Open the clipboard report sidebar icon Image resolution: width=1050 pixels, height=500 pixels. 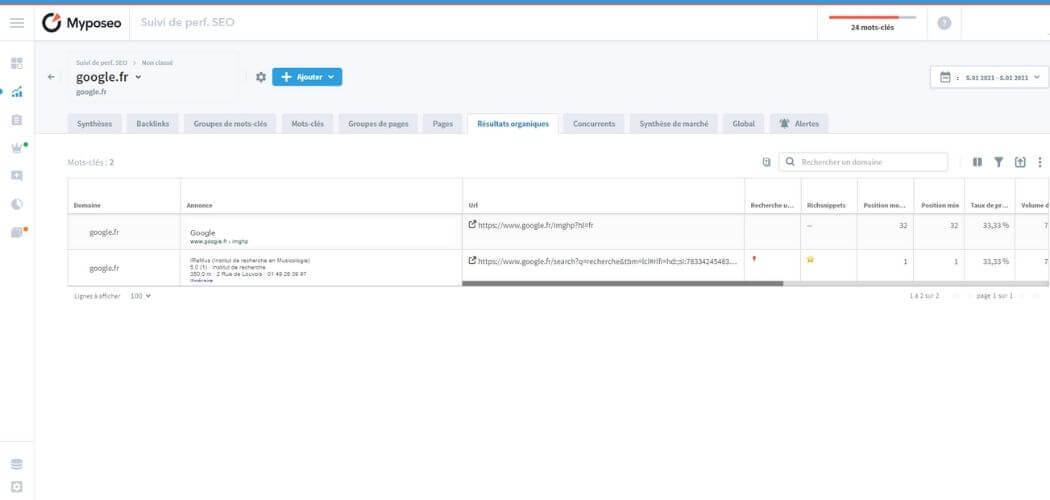17,120
